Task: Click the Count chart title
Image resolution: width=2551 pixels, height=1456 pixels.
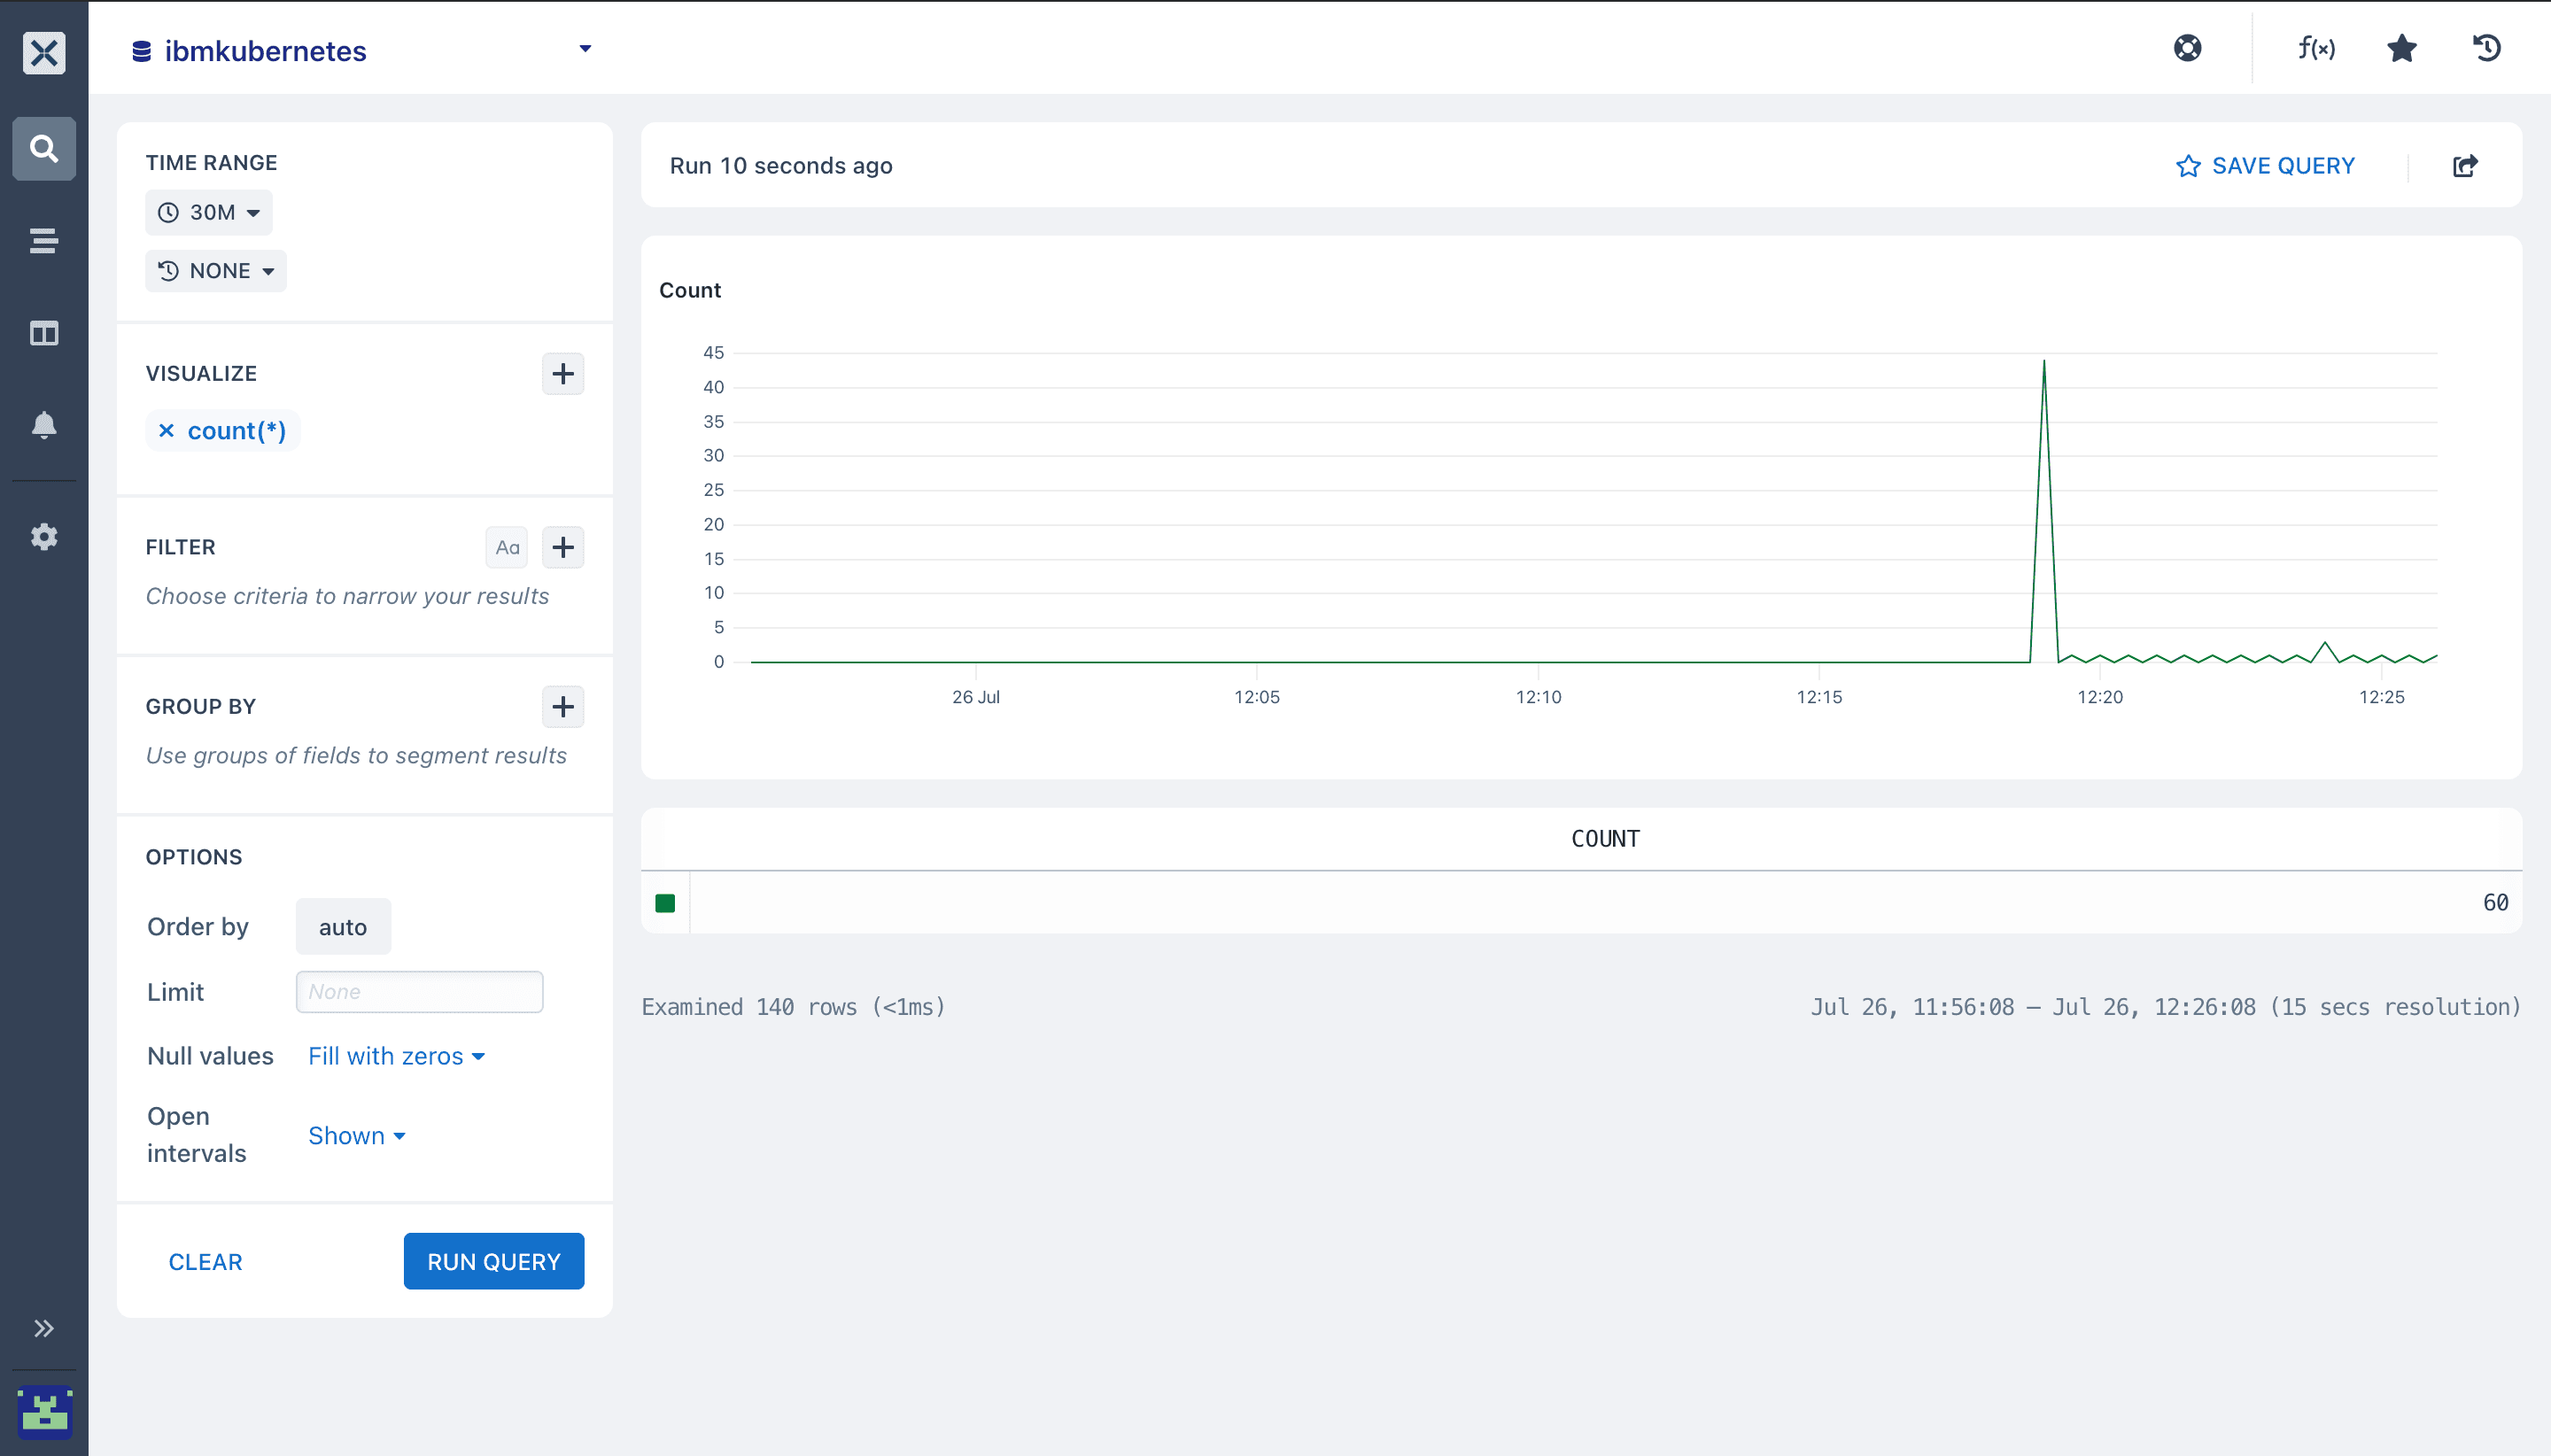Action: pos(690,290)
